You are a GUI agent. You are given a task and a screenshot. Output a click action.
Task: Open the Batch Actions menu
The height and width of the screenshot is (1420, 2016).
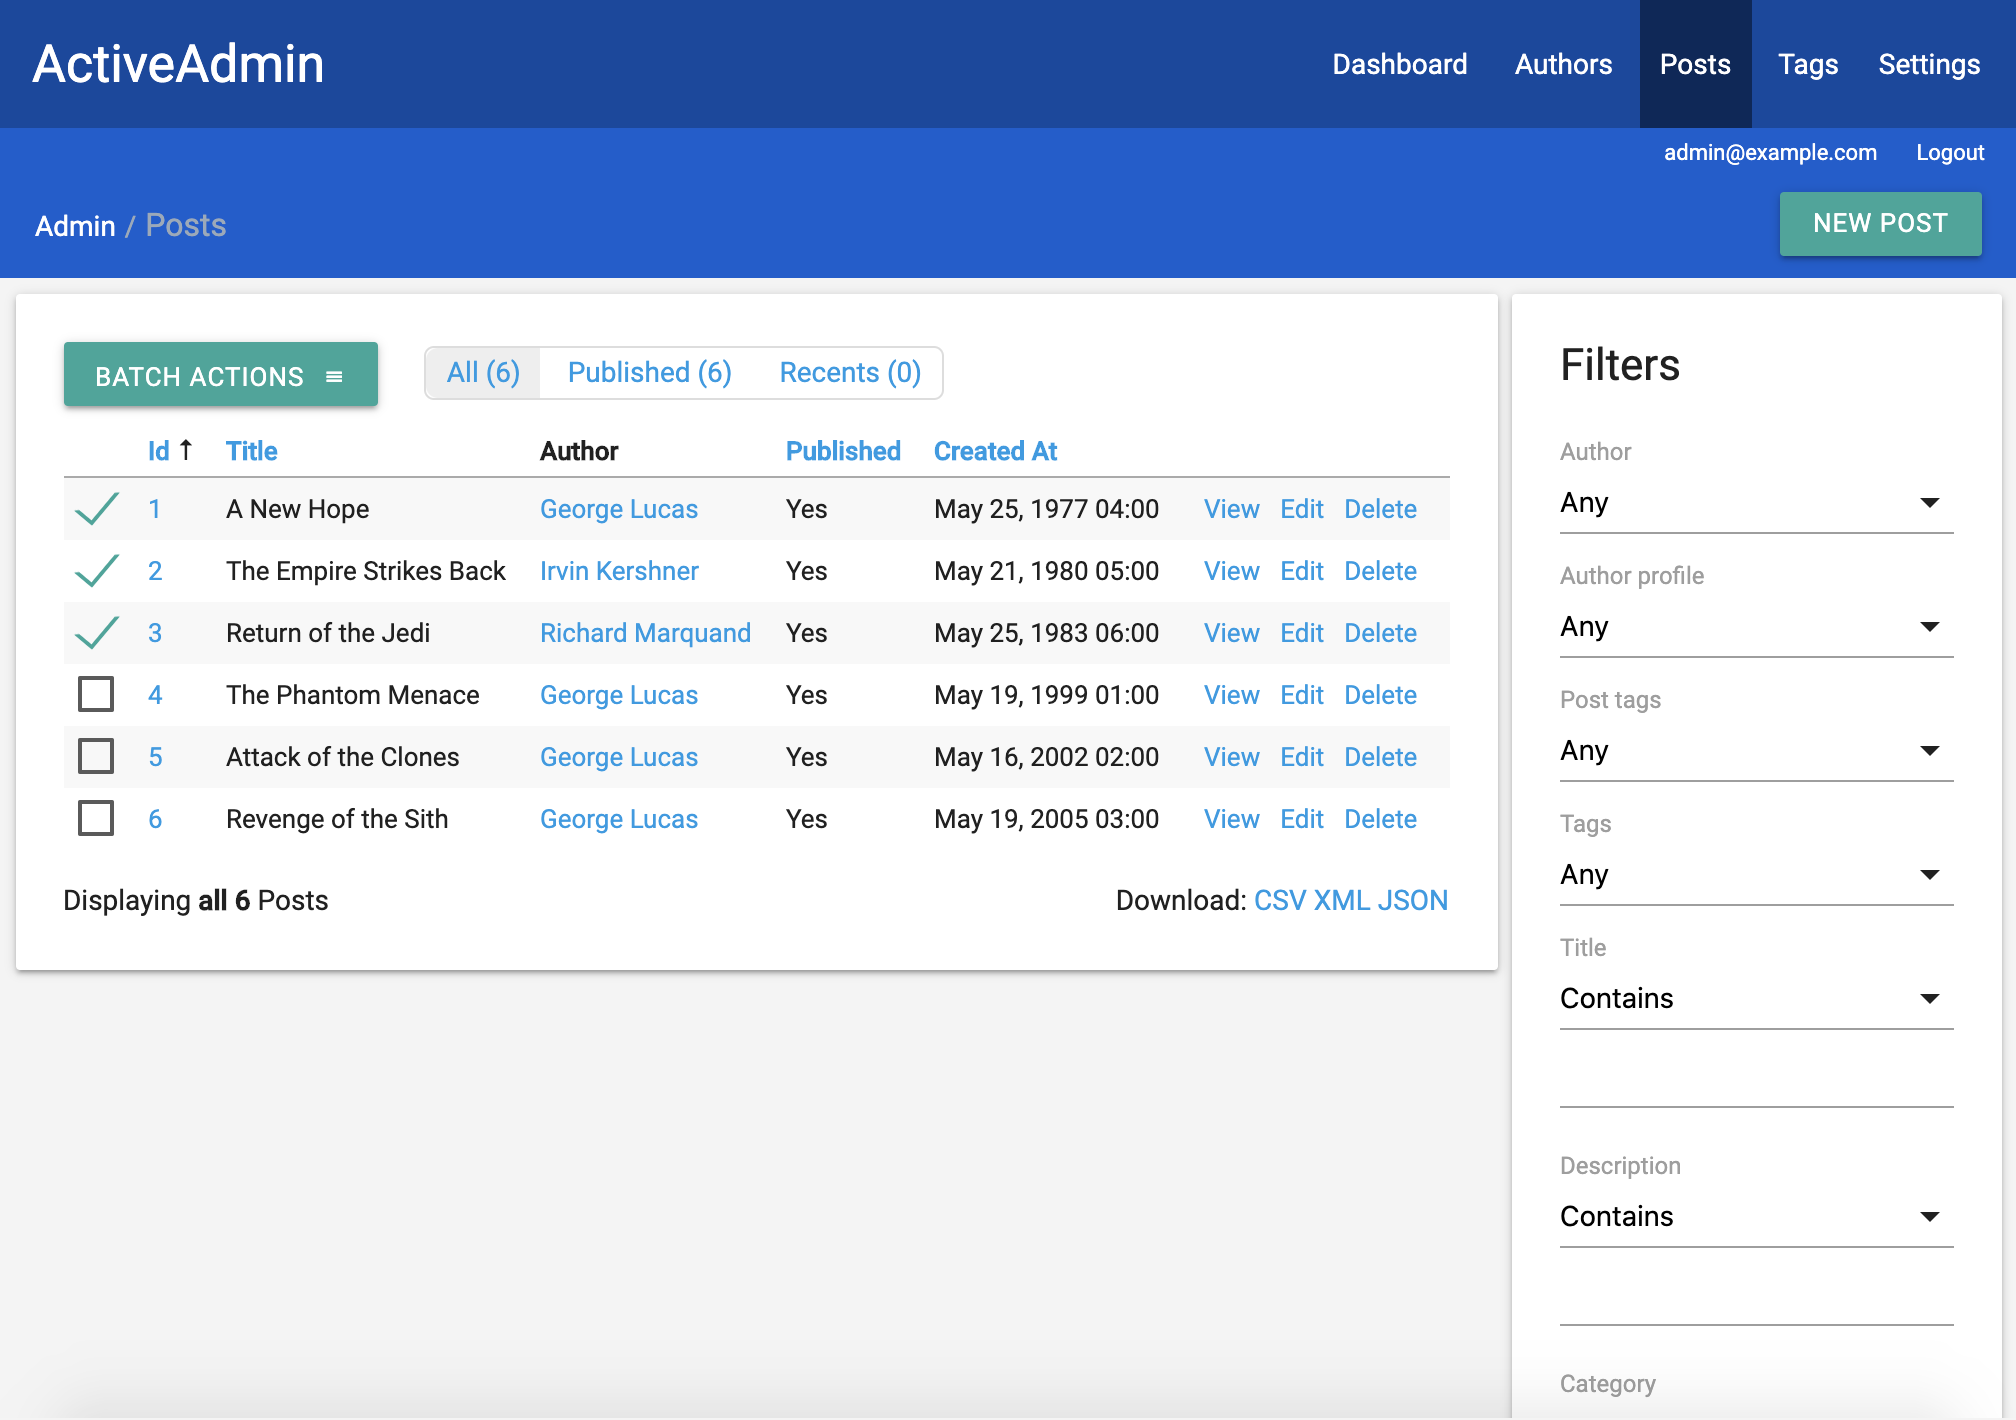coord(220,375)
